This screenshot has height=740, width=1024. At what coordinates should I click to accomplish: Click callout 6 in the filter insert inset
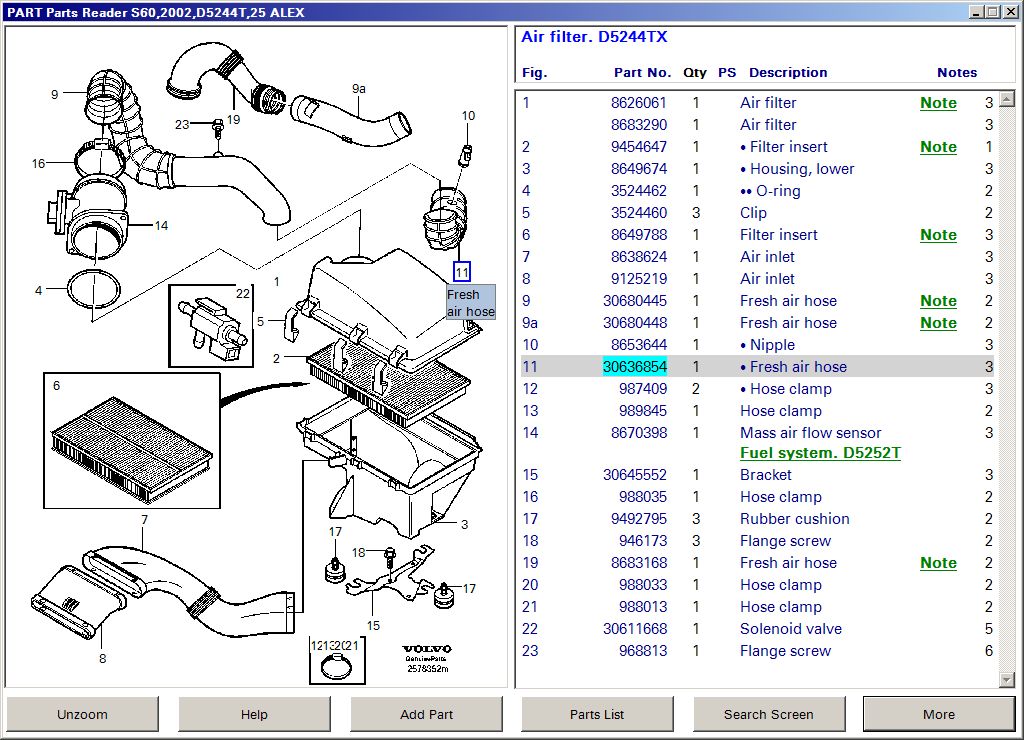click(56, 385)
